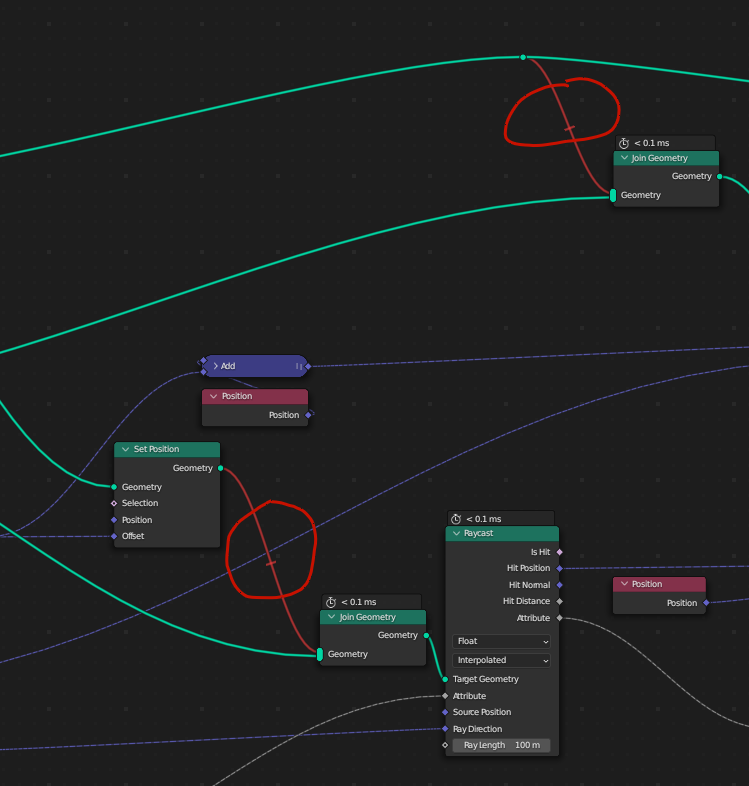Screen dimensions: 749x786
Task: Click the Geometry multi-input socket of Join Geometry below the reroute
Action: pyautogui.click(x=613, y=195)
